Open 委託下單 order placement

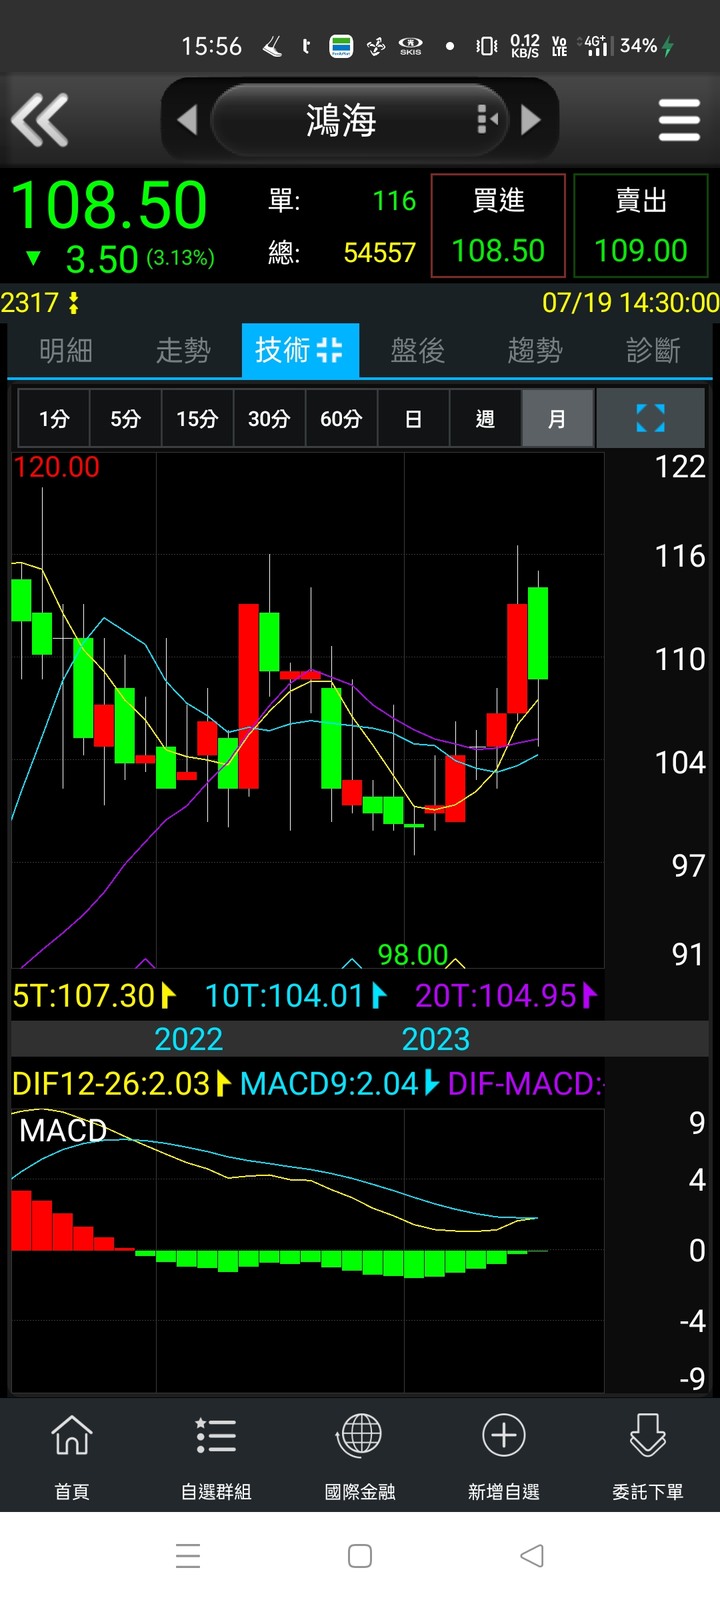648,1456
